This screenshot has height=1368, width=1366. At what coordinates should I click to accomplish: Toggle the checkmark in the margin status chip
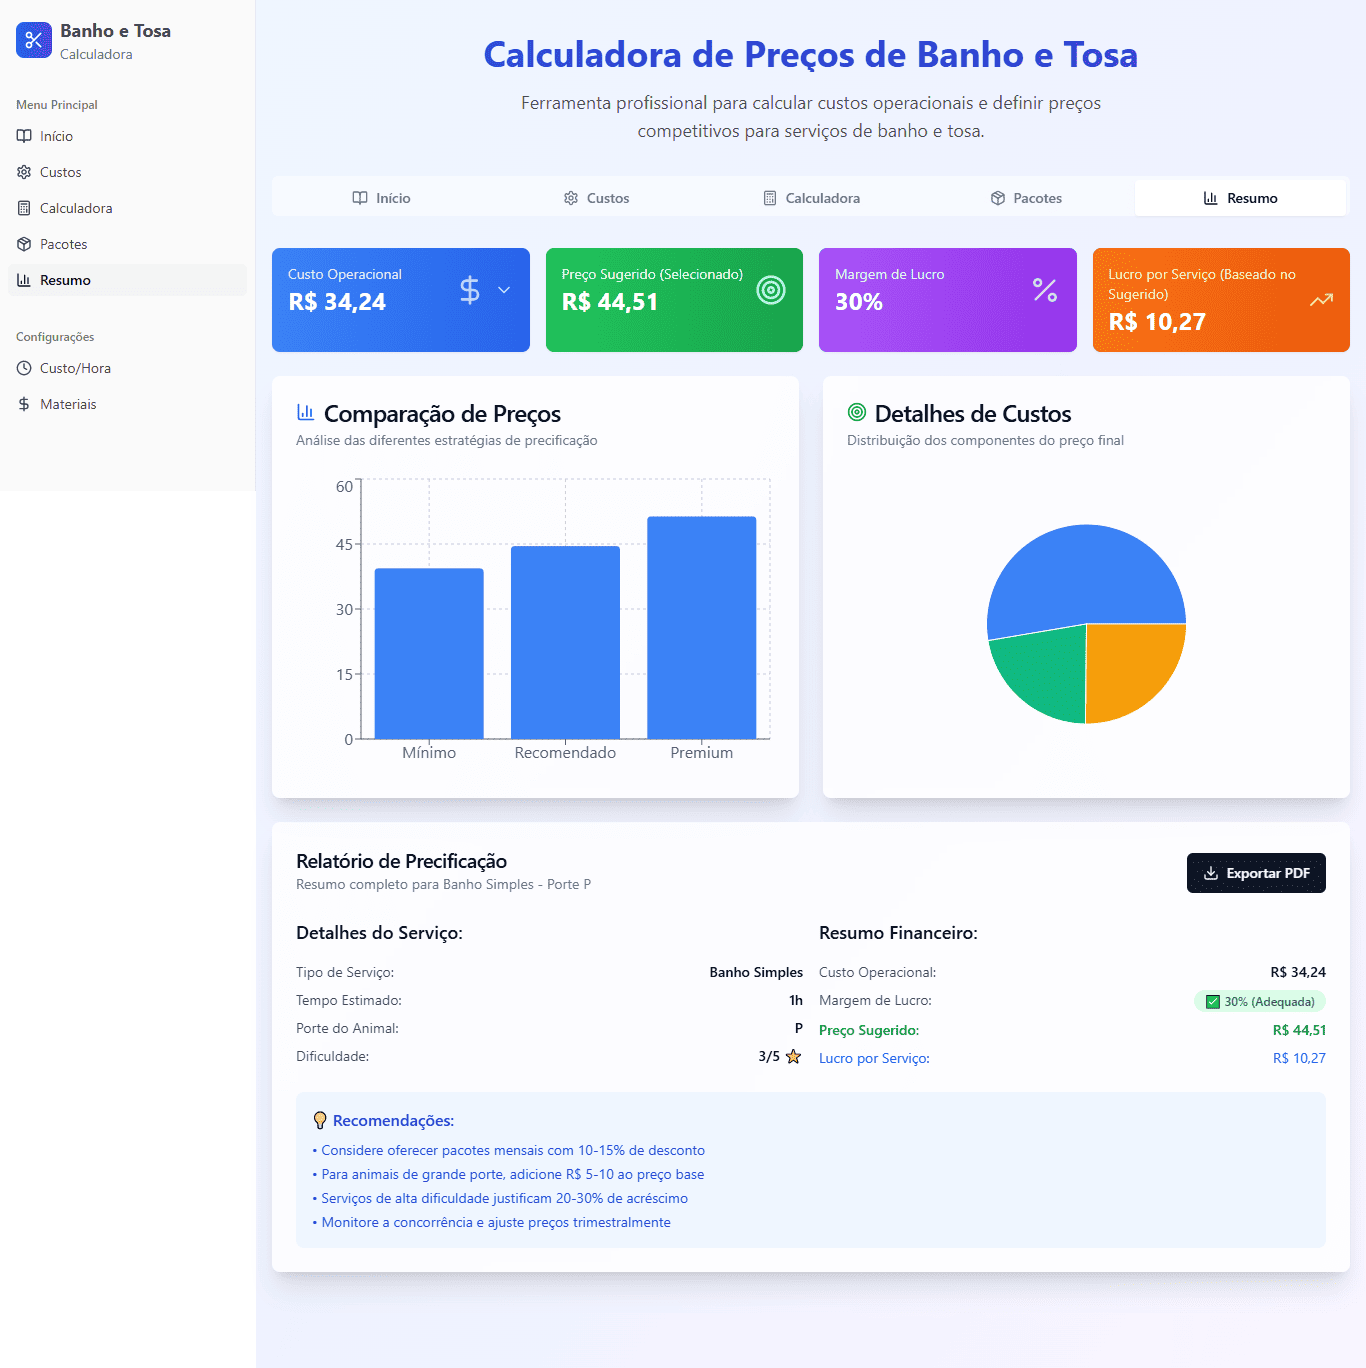click(x=1213, y=1001)
